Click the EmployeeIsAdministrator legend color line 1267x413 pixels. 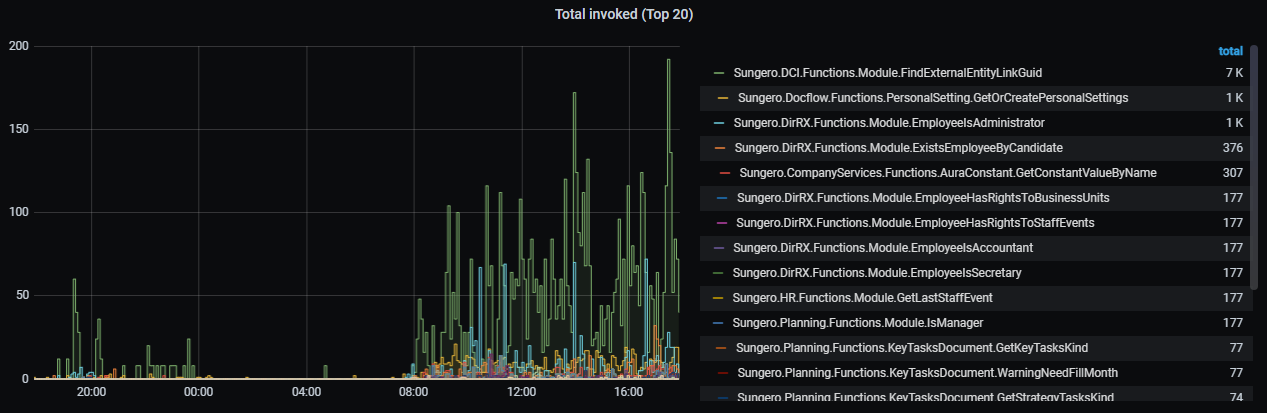(718, 123)
